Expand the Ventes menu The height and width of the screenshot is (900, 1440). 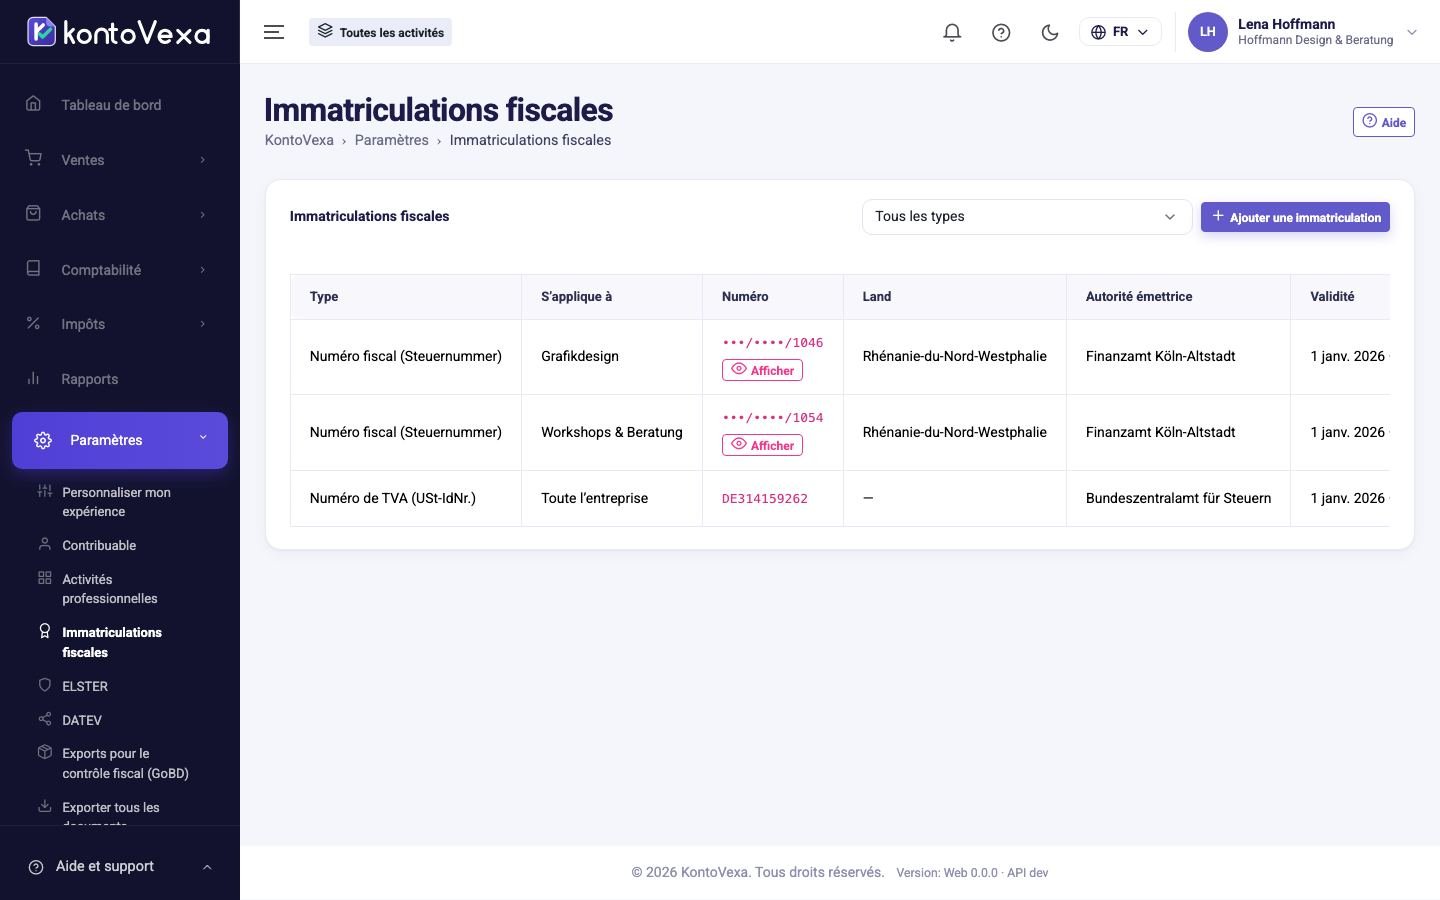coord(119,160)
